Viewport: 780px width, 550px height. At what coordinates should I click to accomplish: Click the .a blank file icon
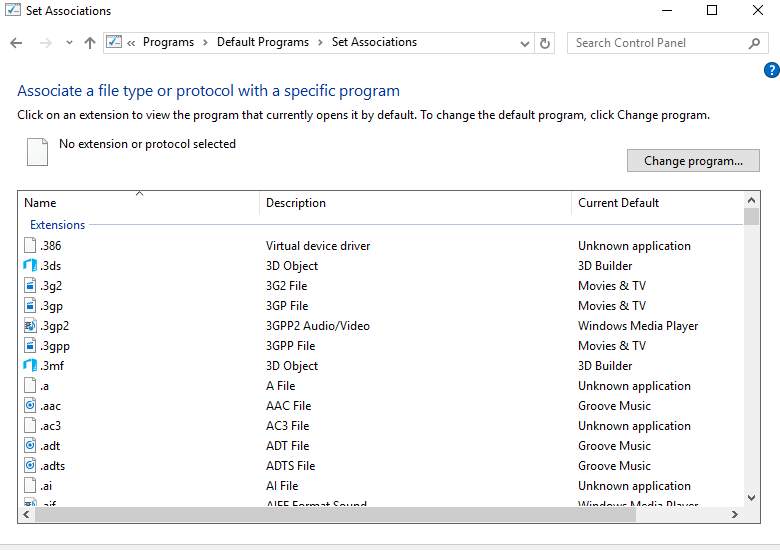tap(30, 385)
